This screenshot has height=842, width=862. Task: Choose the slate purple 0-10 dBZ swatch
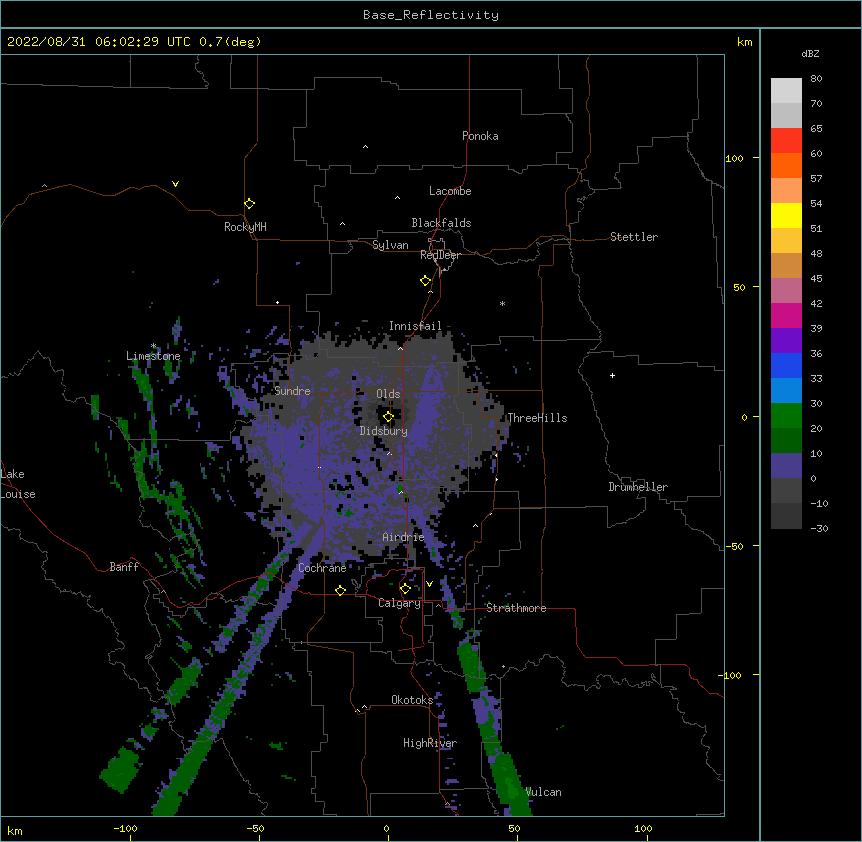[786, 466]
